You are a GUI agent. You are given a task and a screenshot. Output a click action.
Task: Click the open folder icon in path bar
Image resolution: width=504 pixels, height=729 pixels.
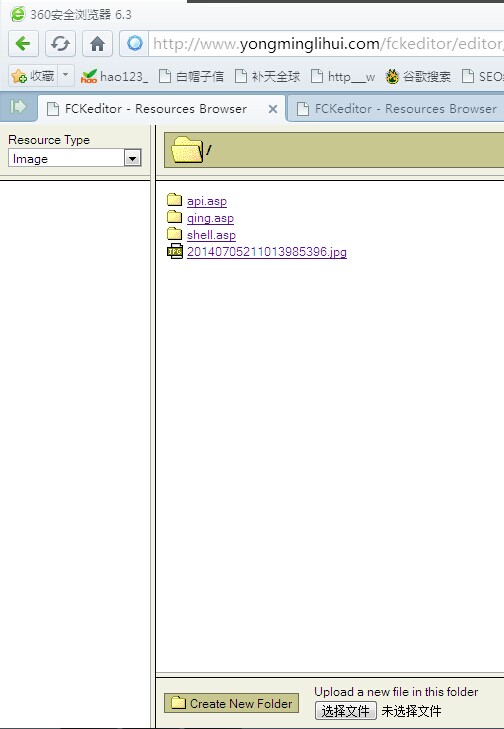pos(187,149)
